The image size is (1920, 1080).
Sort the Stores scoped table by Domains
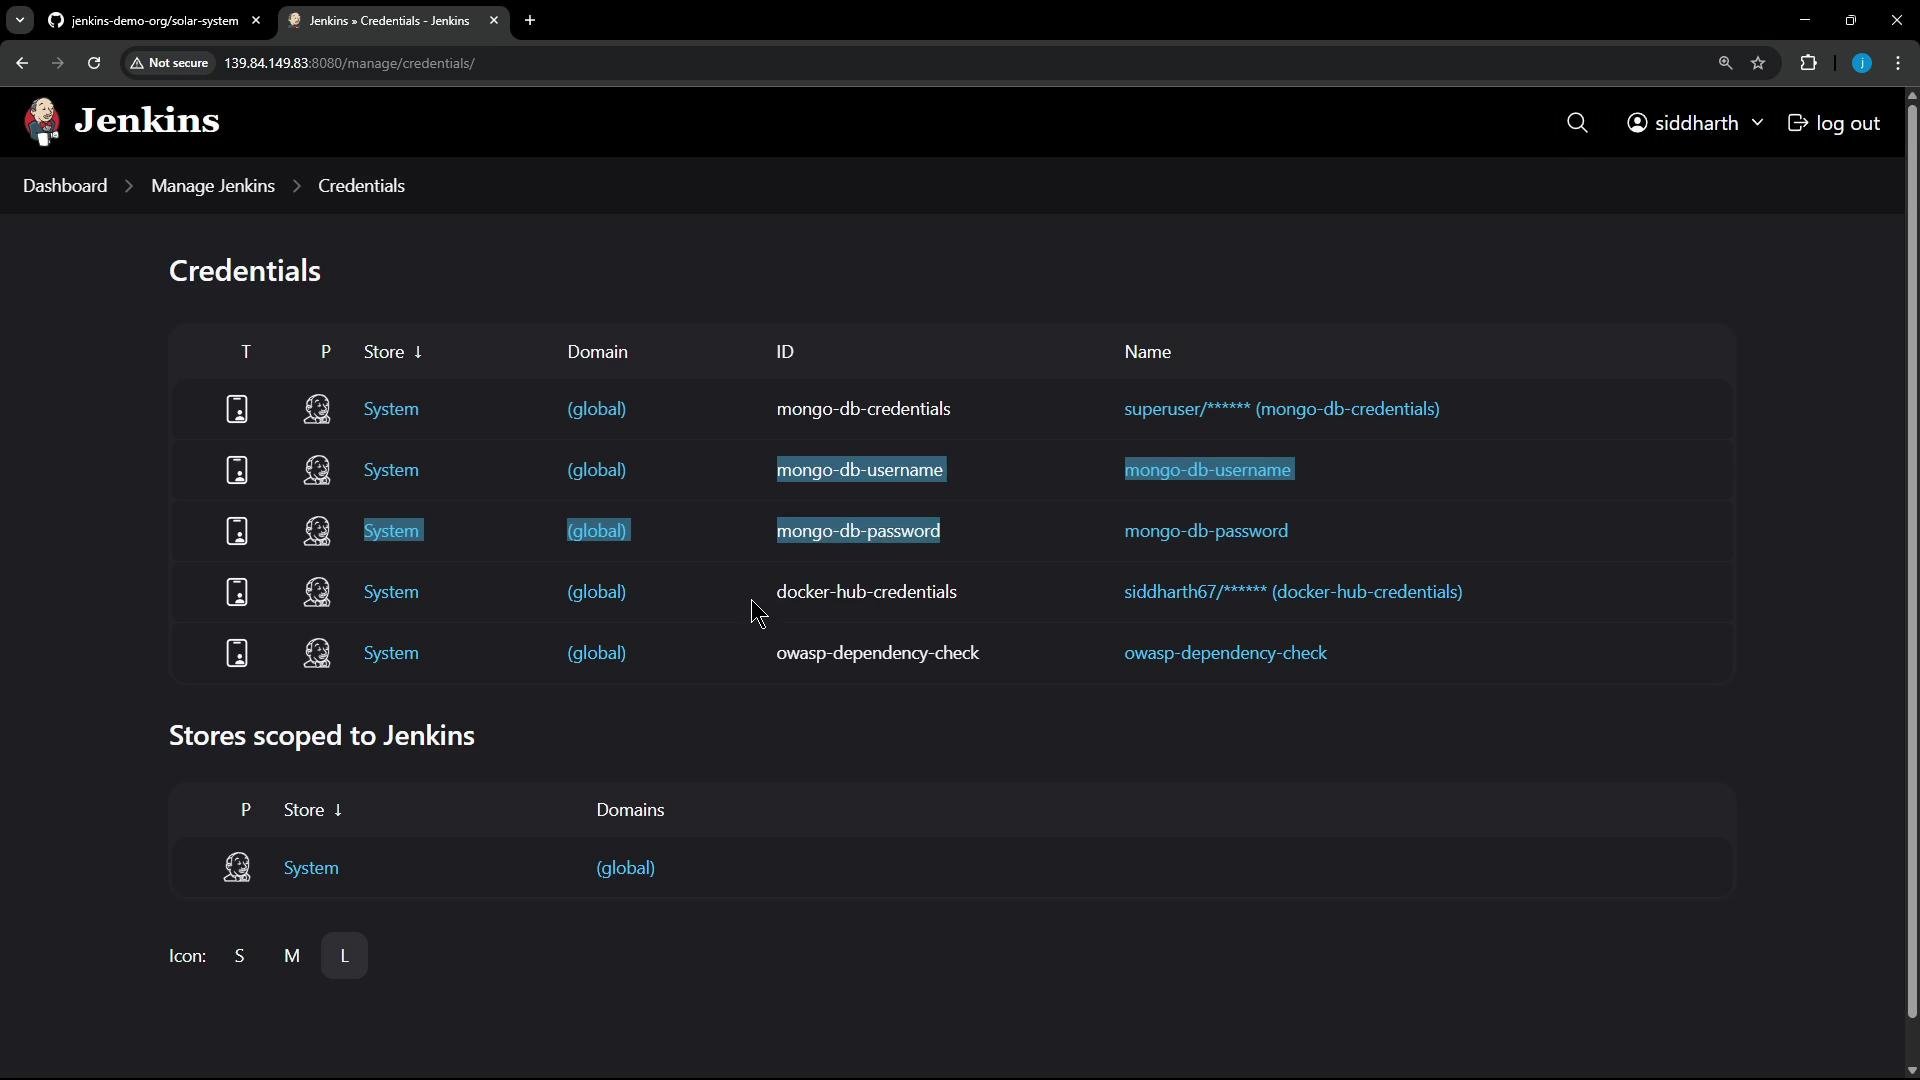[x=630, y=810]
